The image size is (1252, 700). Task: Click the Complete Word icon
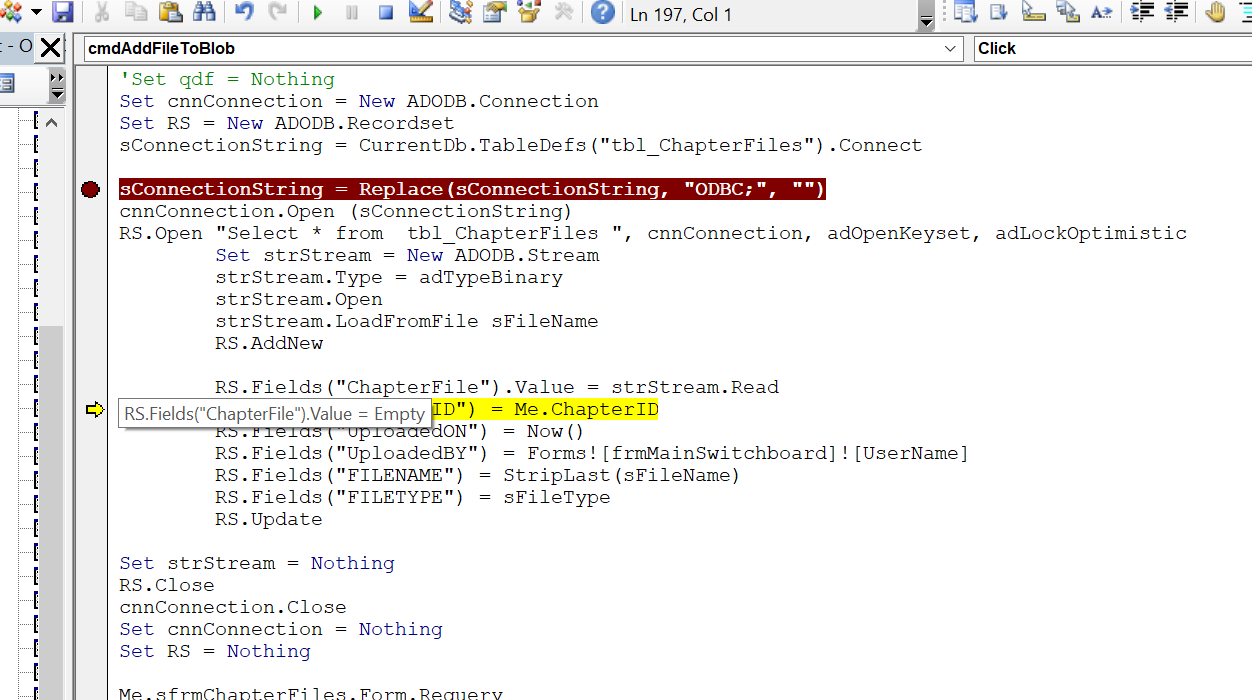click(1101, 13)
